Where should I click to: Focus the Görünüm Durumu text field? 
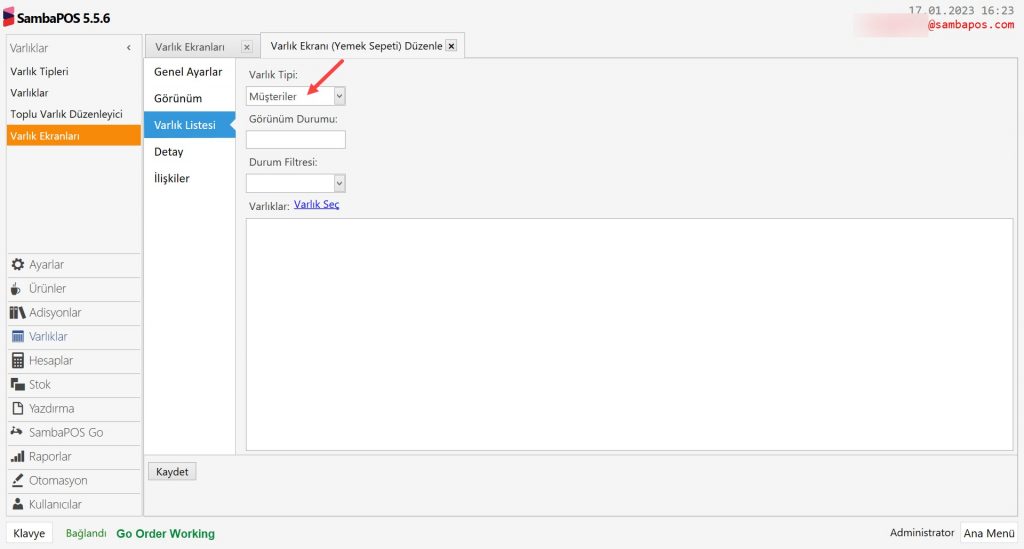(x=295, y=140)
